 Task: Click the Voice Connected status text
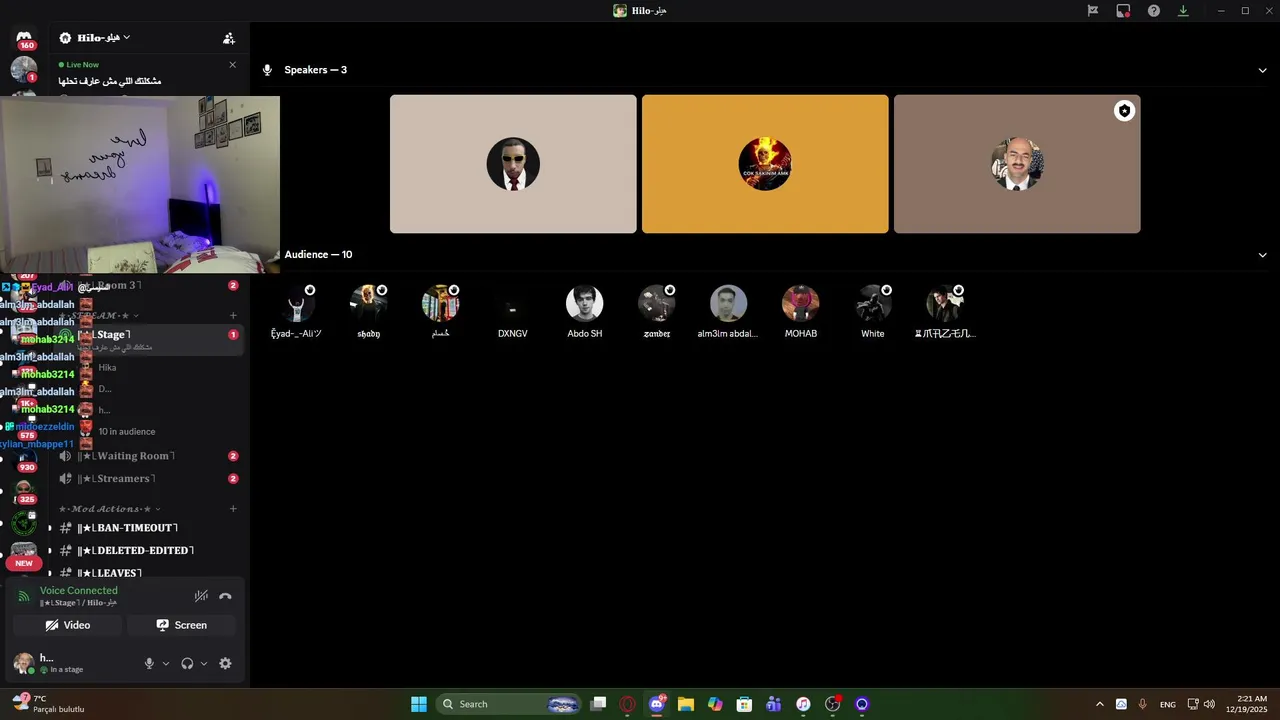click(78, 591)
